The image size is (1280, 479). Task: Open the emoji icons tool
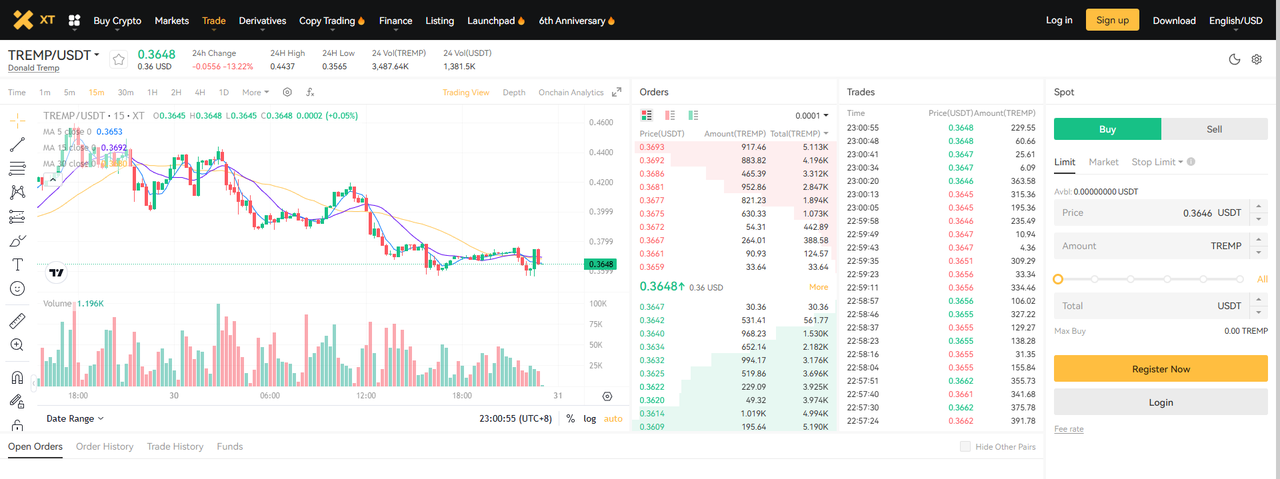[x=17, y=289]
